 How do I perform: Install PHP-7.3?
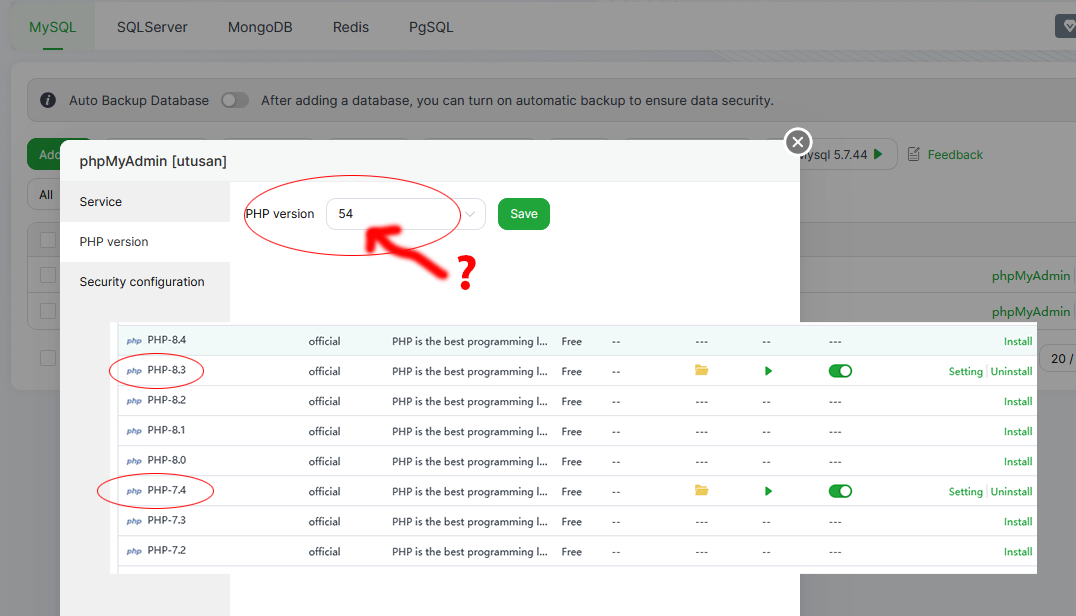(x=1018, y=521)
